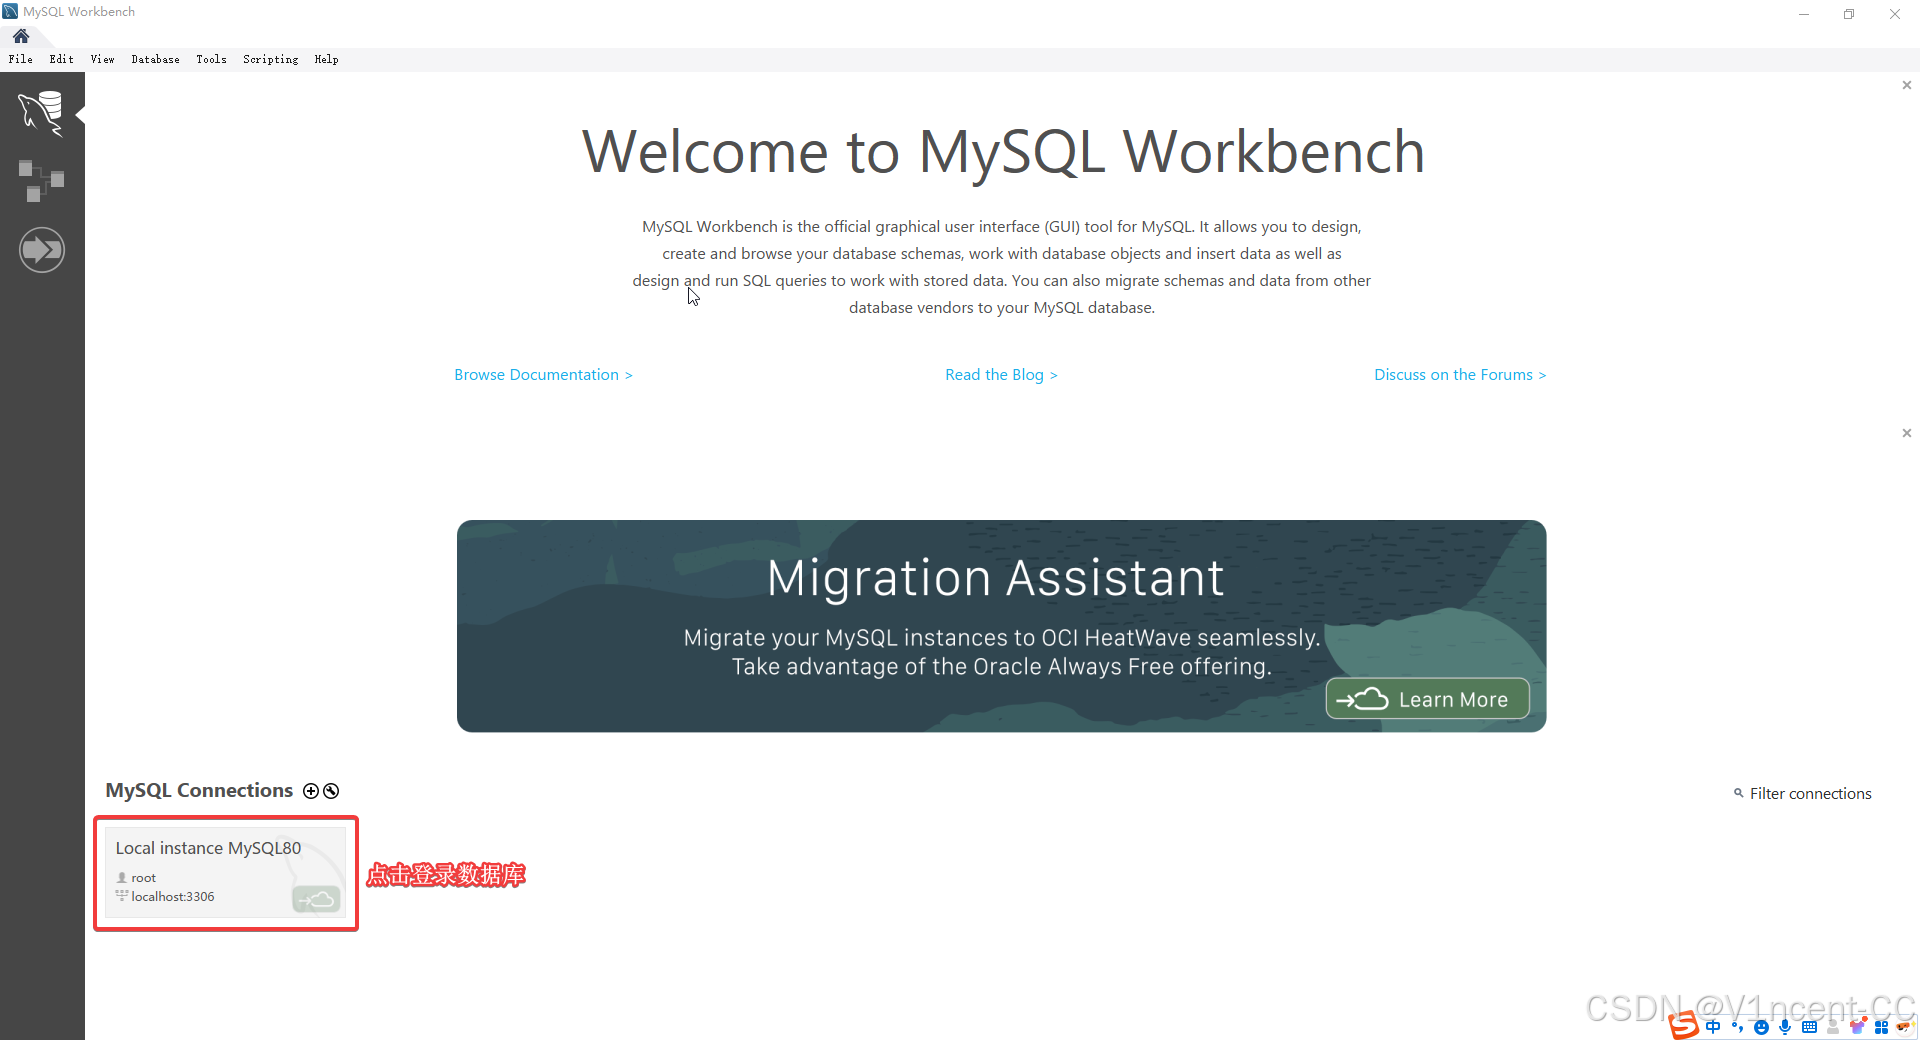Open the Edit menu
The height and width of the screenshot is (1040, 1920).
[61, 59]
